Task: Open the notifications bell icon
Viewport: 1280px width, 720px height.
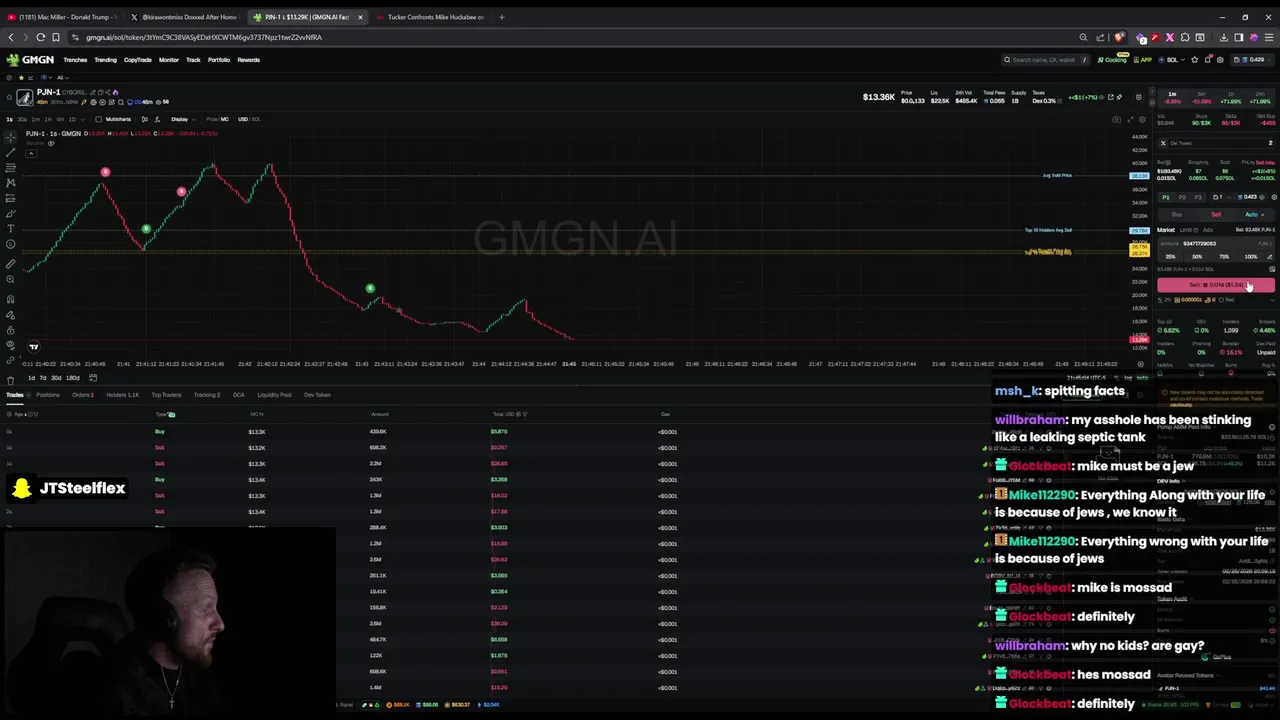Action: pos(1208,60)
